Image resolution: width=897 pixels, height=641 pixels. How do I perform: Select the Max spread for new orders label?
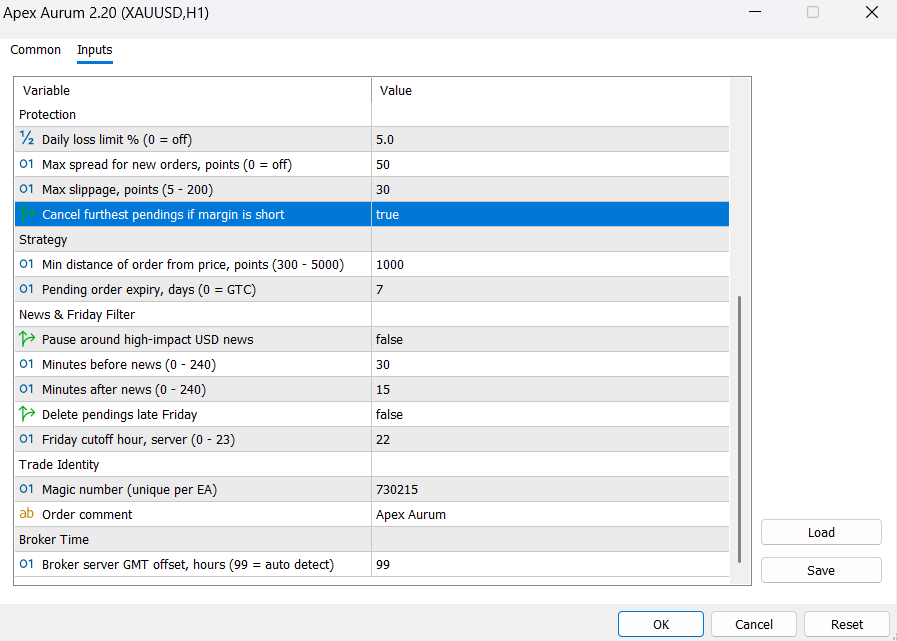(x=167, y=165)
